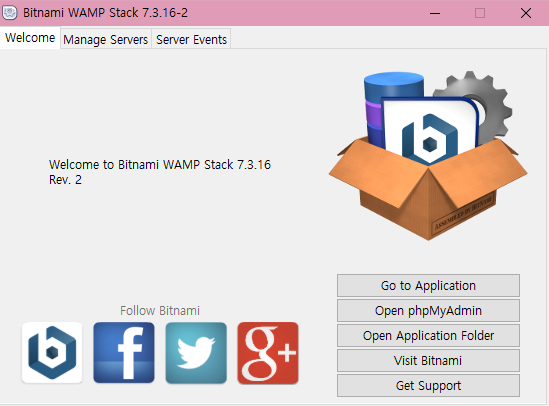Click the Bitnami stack box illustration
This screenshot has width=549, height=406.
428,155
